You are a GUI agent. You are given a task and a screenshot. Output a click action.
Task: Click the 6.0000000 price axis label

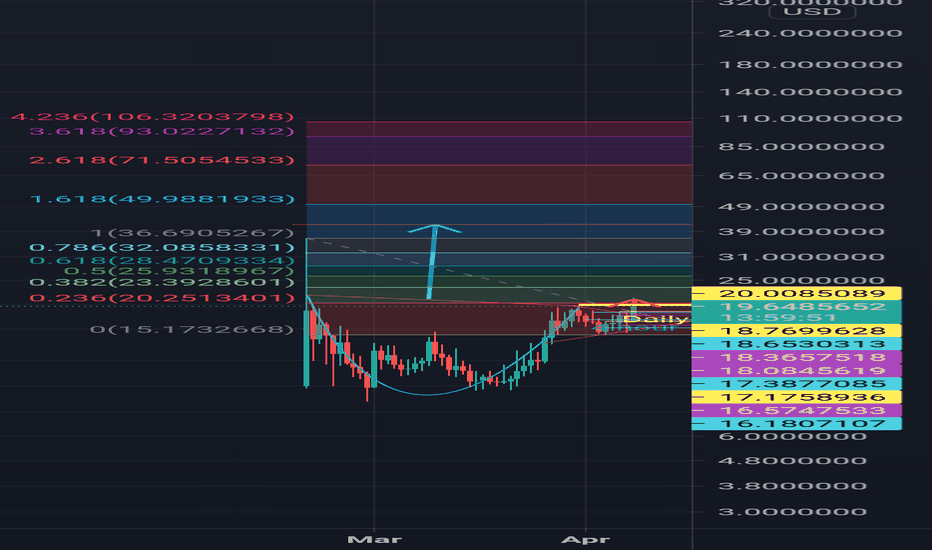click(x=793, y=437)
